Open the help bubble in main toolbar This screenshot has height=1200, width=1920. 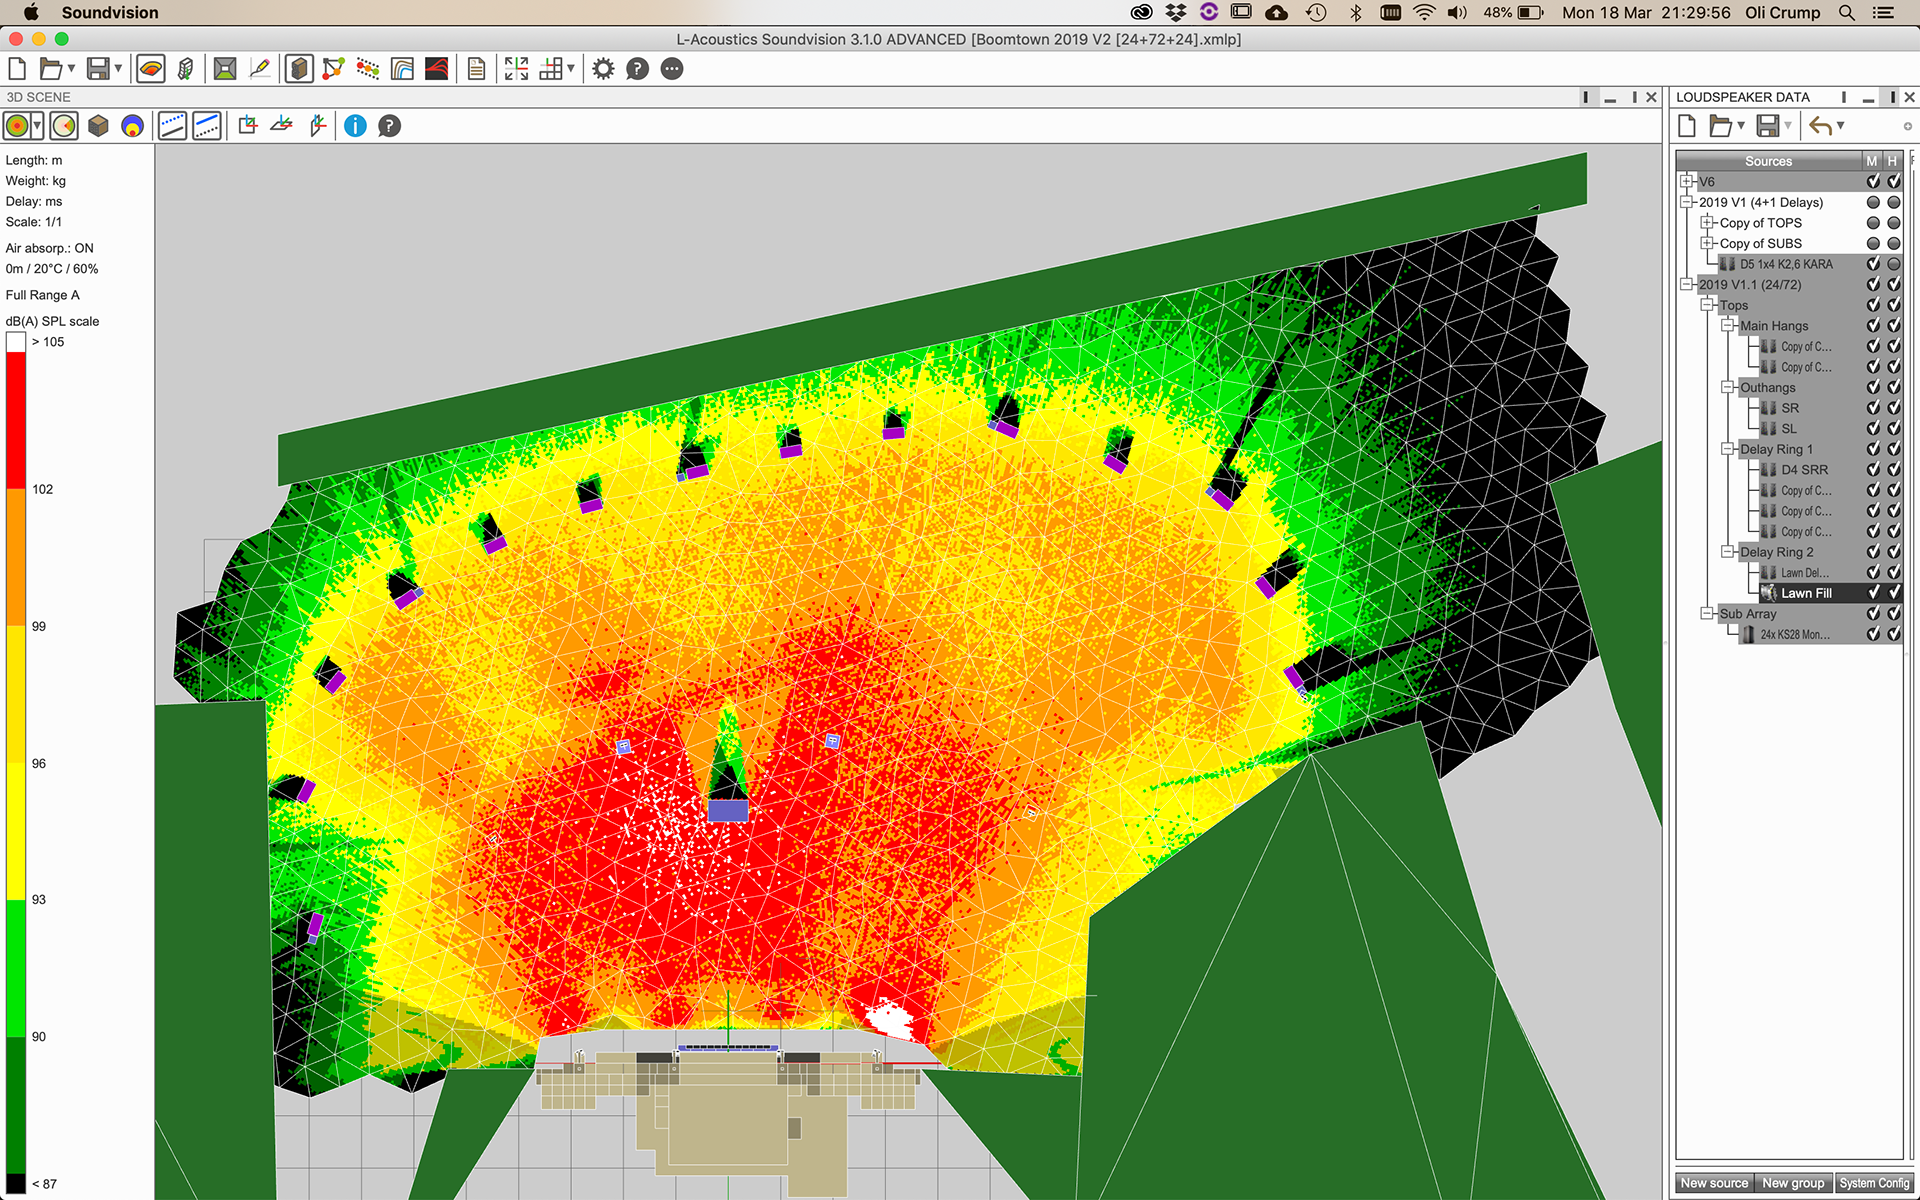(x=638, y=69)
